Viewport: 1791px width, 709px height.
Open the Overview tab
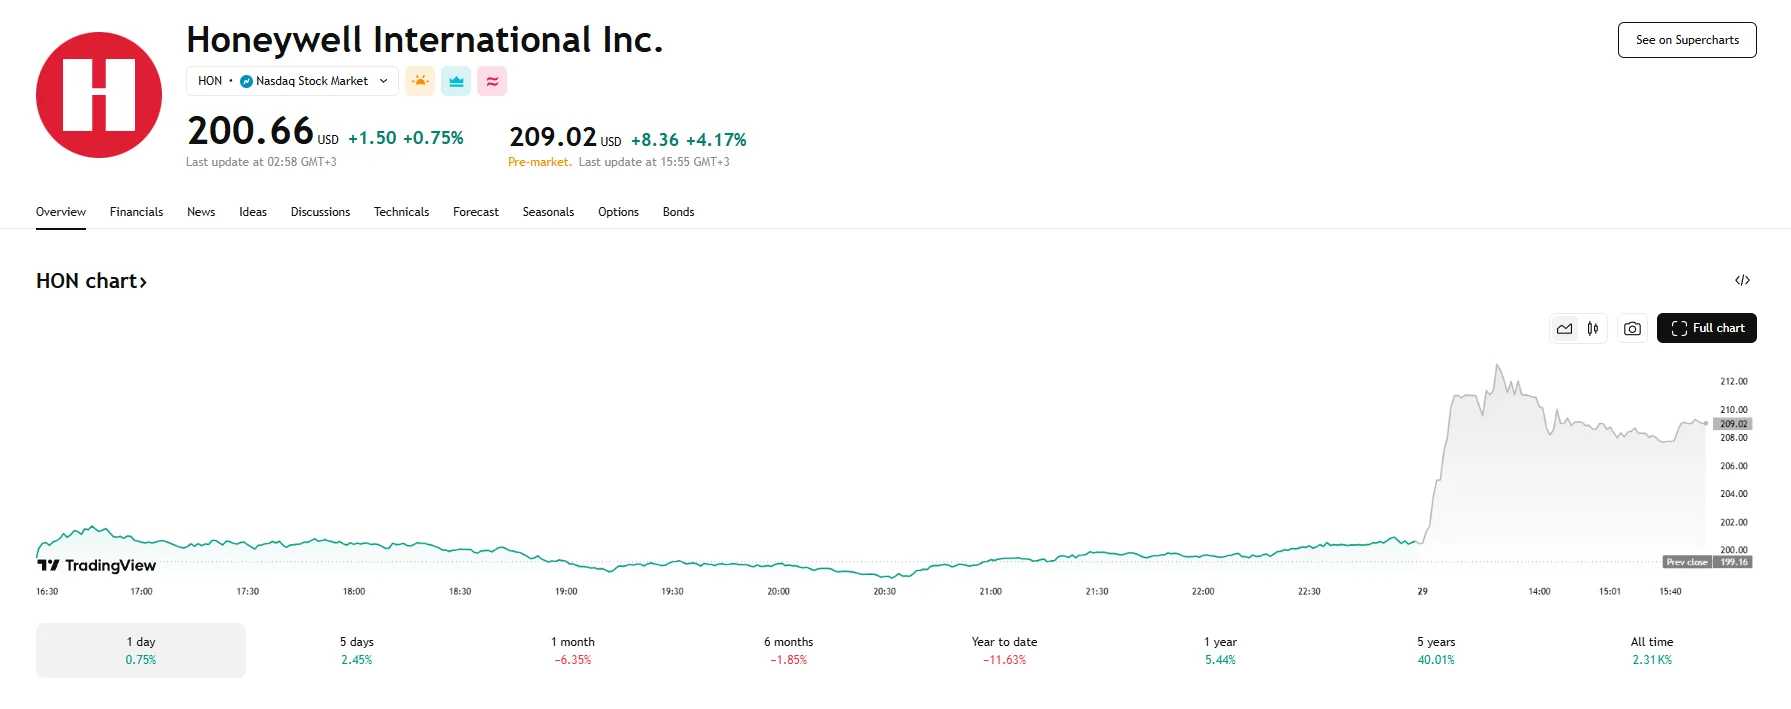tap(61, 212)
